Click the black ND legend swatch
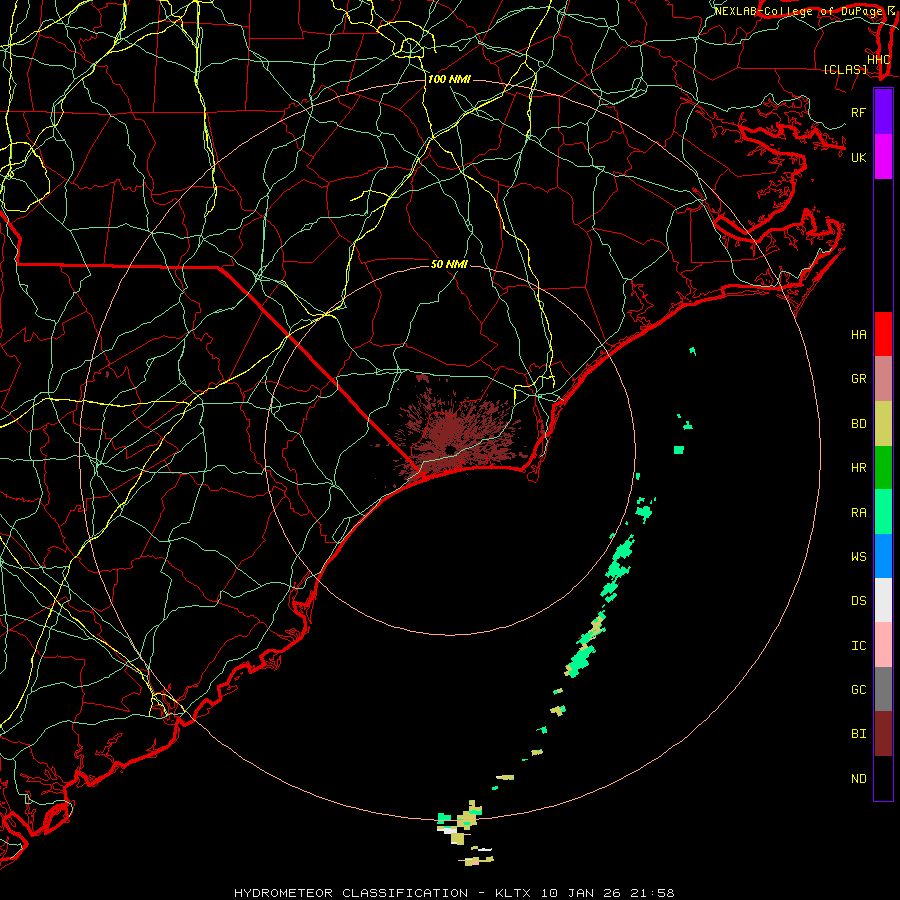The height and width of the screenshot is (900, 900). [883, 778]
